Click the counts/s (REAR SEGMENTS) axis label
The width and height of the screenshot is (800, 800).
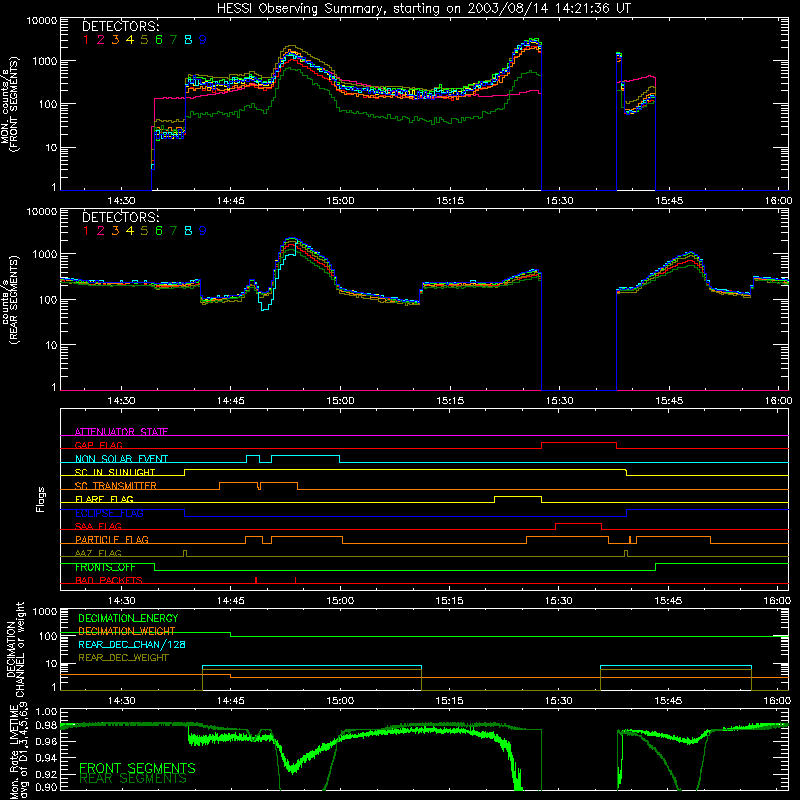(x=11, y=299)
